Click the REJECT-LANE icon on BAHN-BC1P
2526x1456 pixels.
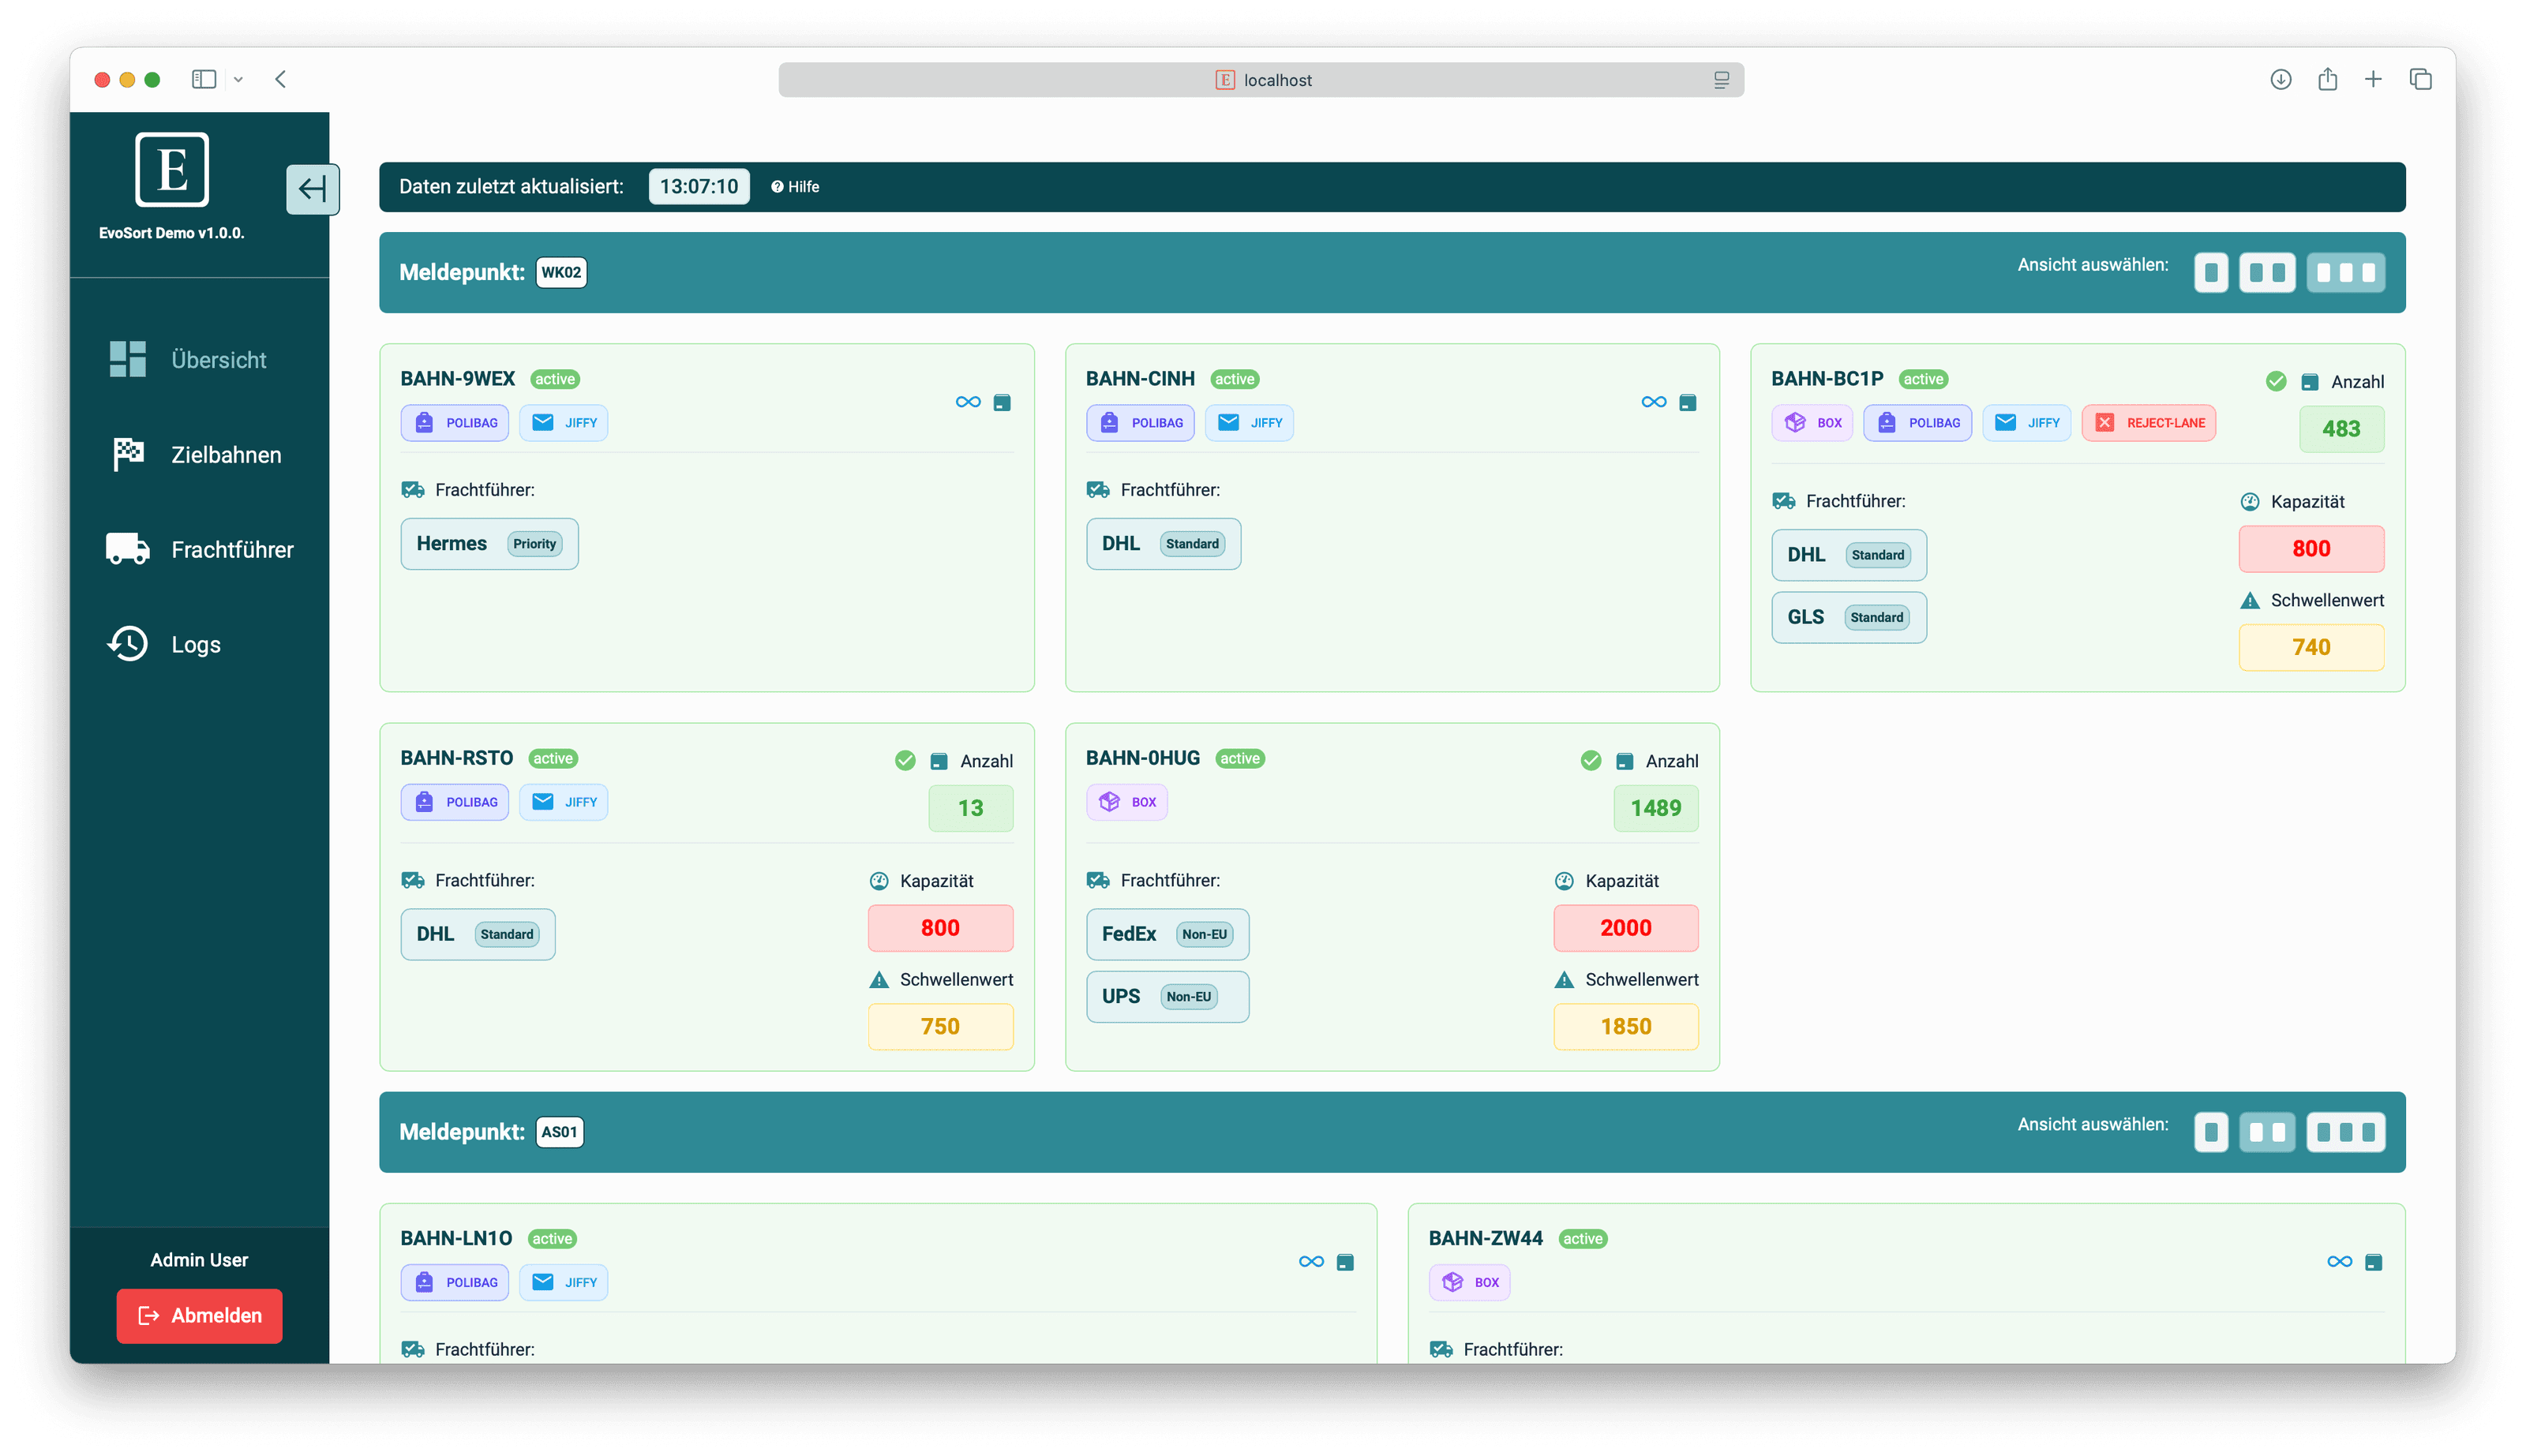pos(2104,422)
